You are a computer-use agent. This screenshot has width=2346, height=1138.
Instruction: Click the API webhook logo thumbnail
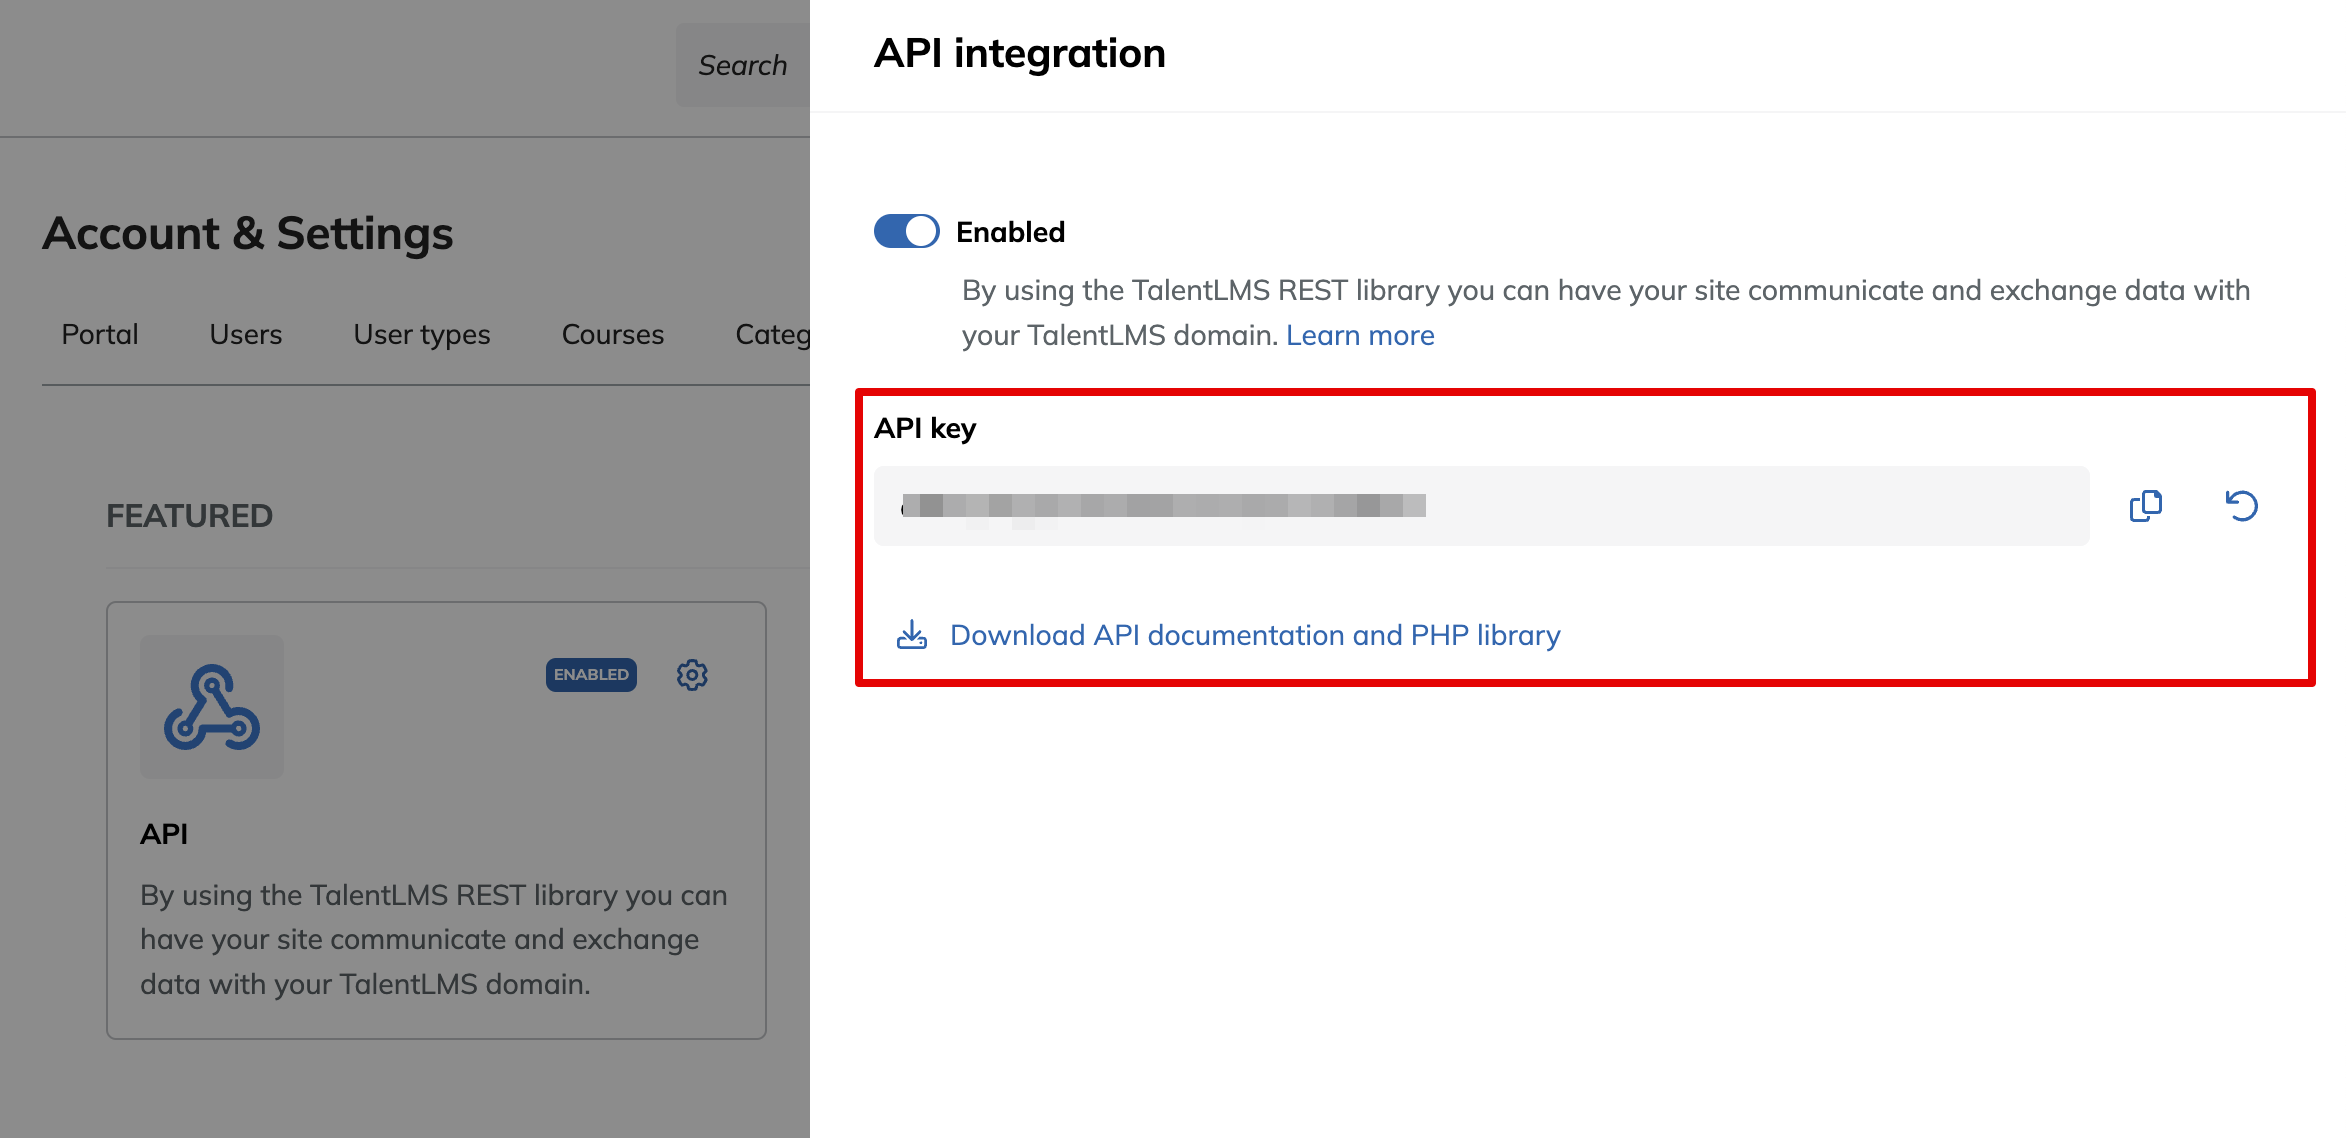click(x=212, y=707)
